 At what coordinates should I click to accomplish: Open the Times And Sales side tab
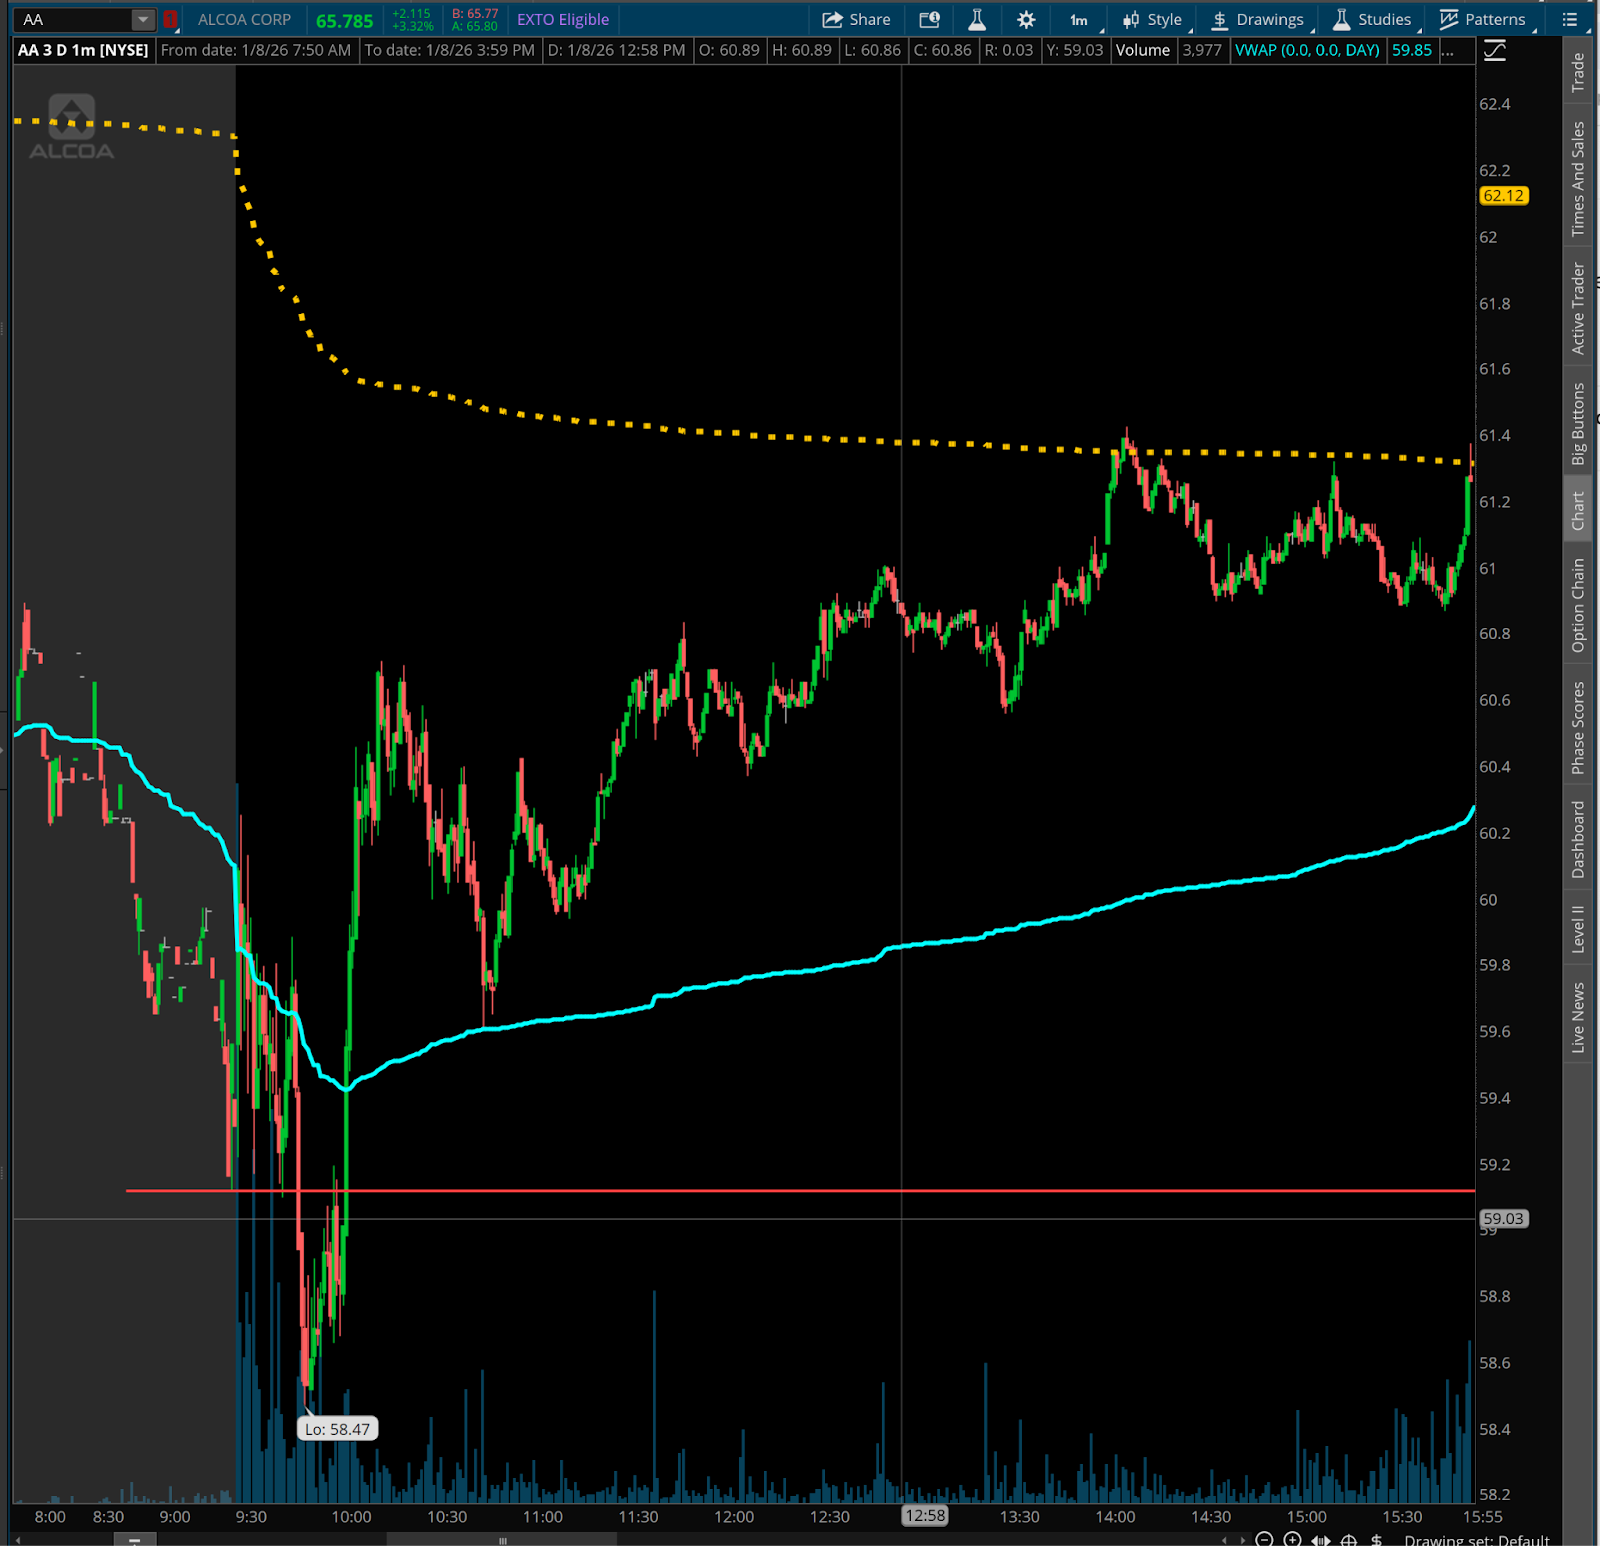pyautogui.click(x=1578, y=179)
